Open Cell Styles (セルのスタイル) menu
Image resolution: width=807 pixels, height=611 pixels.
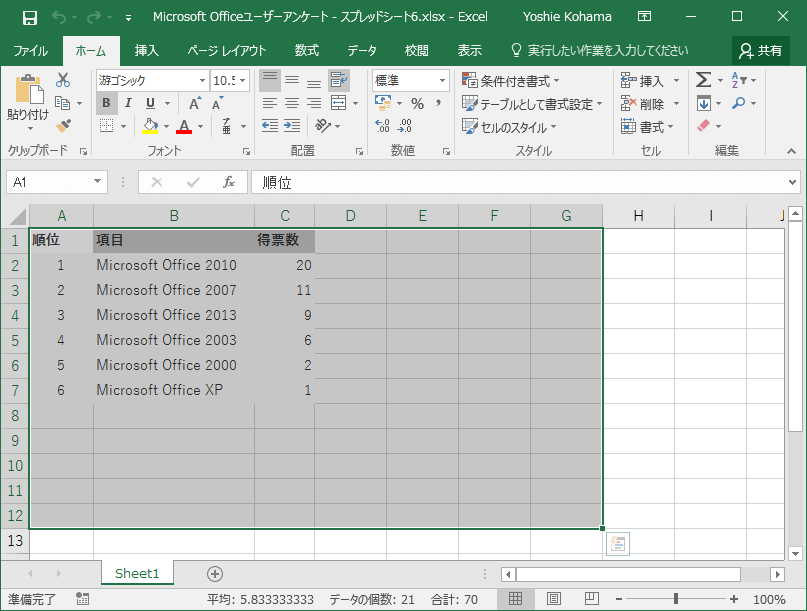(509, 127)
